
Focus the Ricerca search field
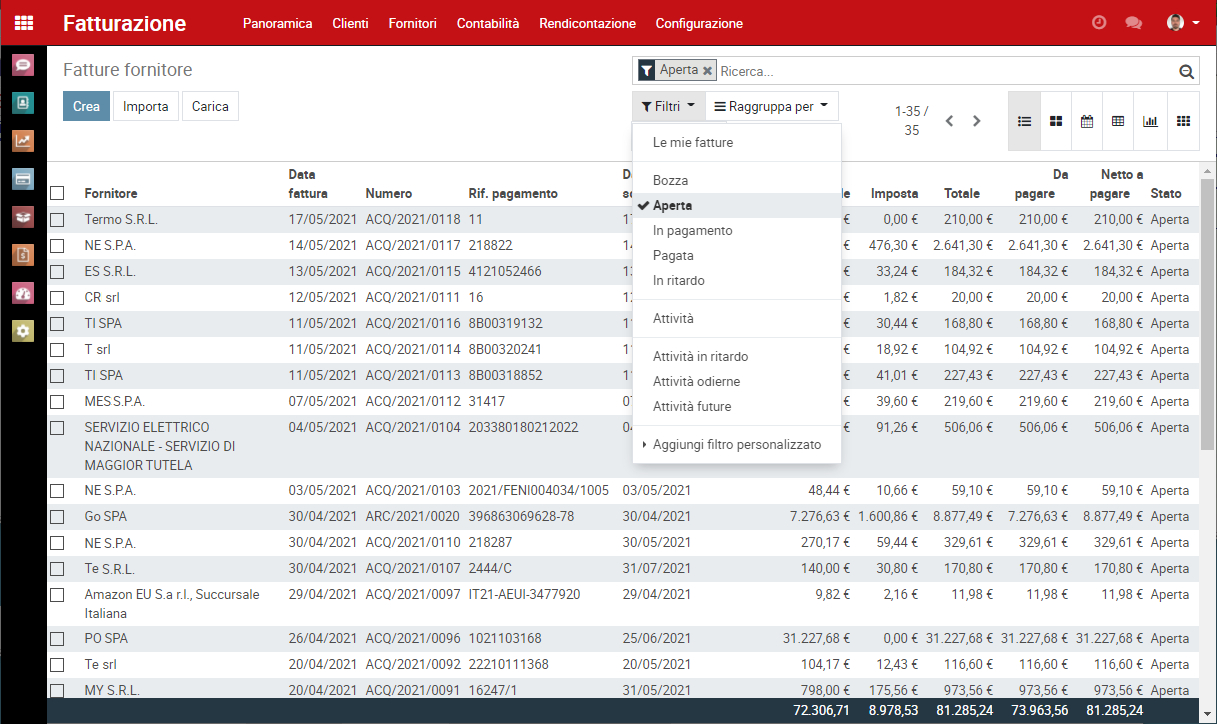(x=945, y=71)
